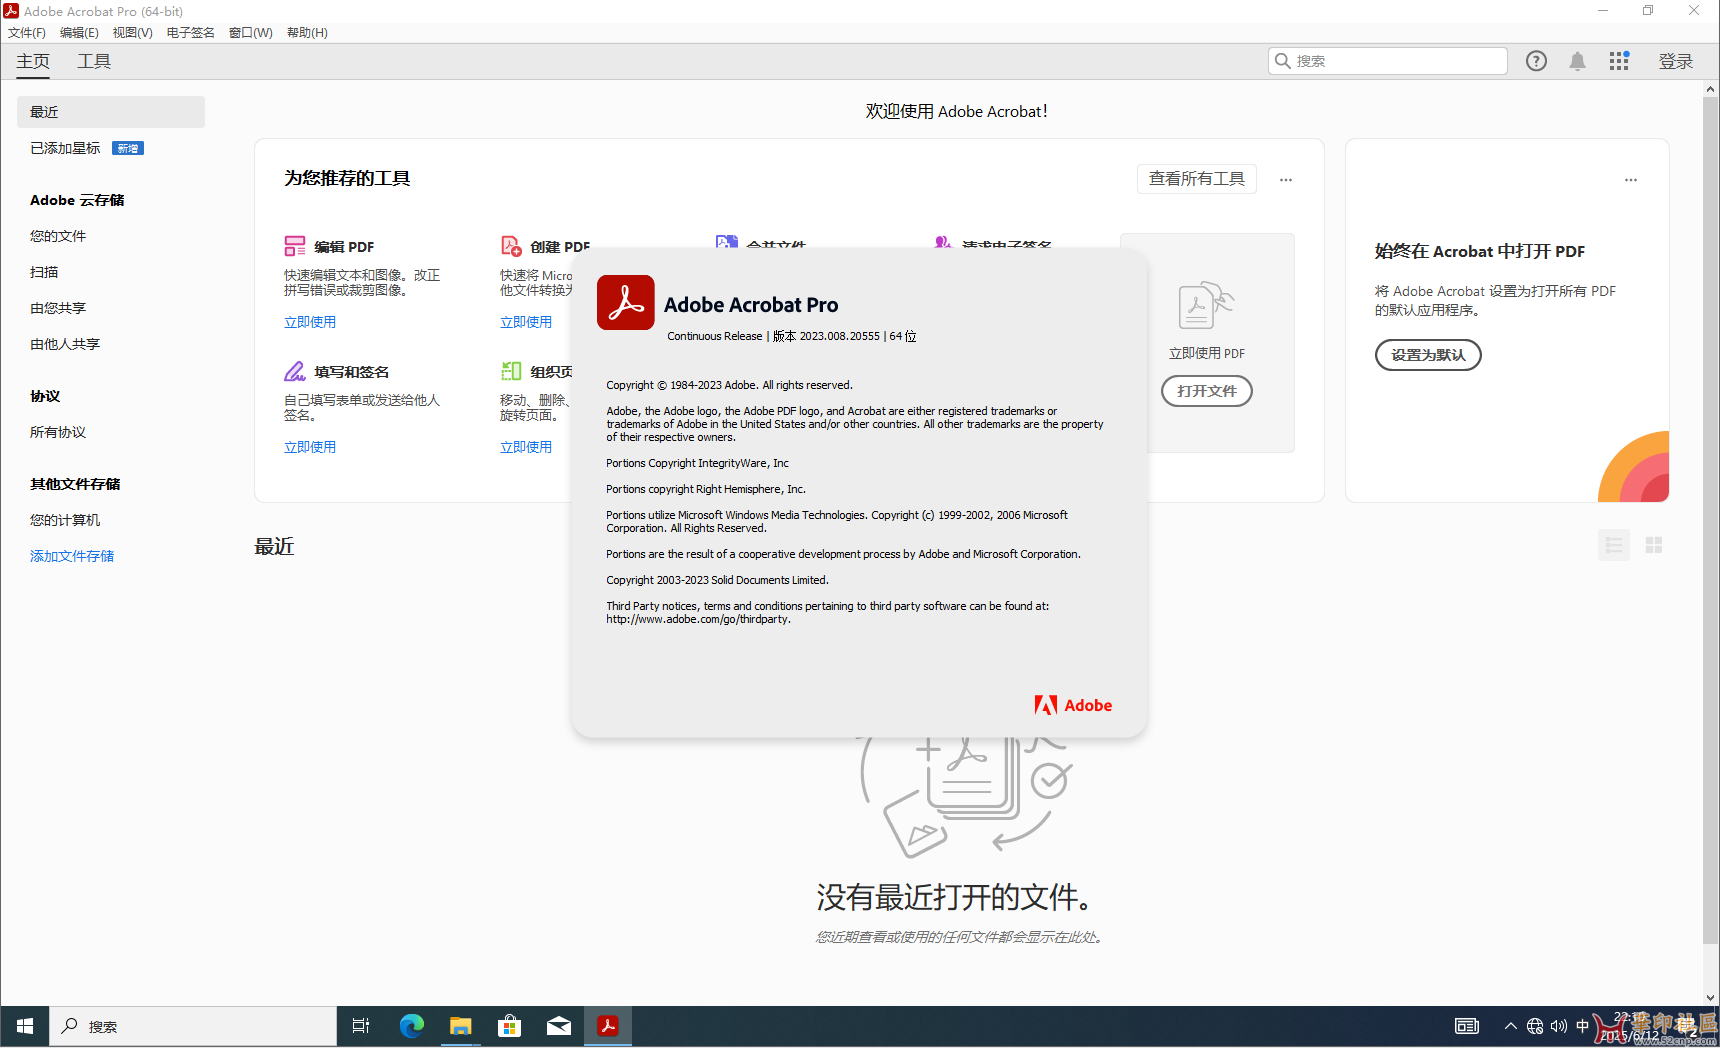The width and height of the screenshot is (1720, 1048).
Task: Open the 窗口(W) menu
Action: click(250, 33)
